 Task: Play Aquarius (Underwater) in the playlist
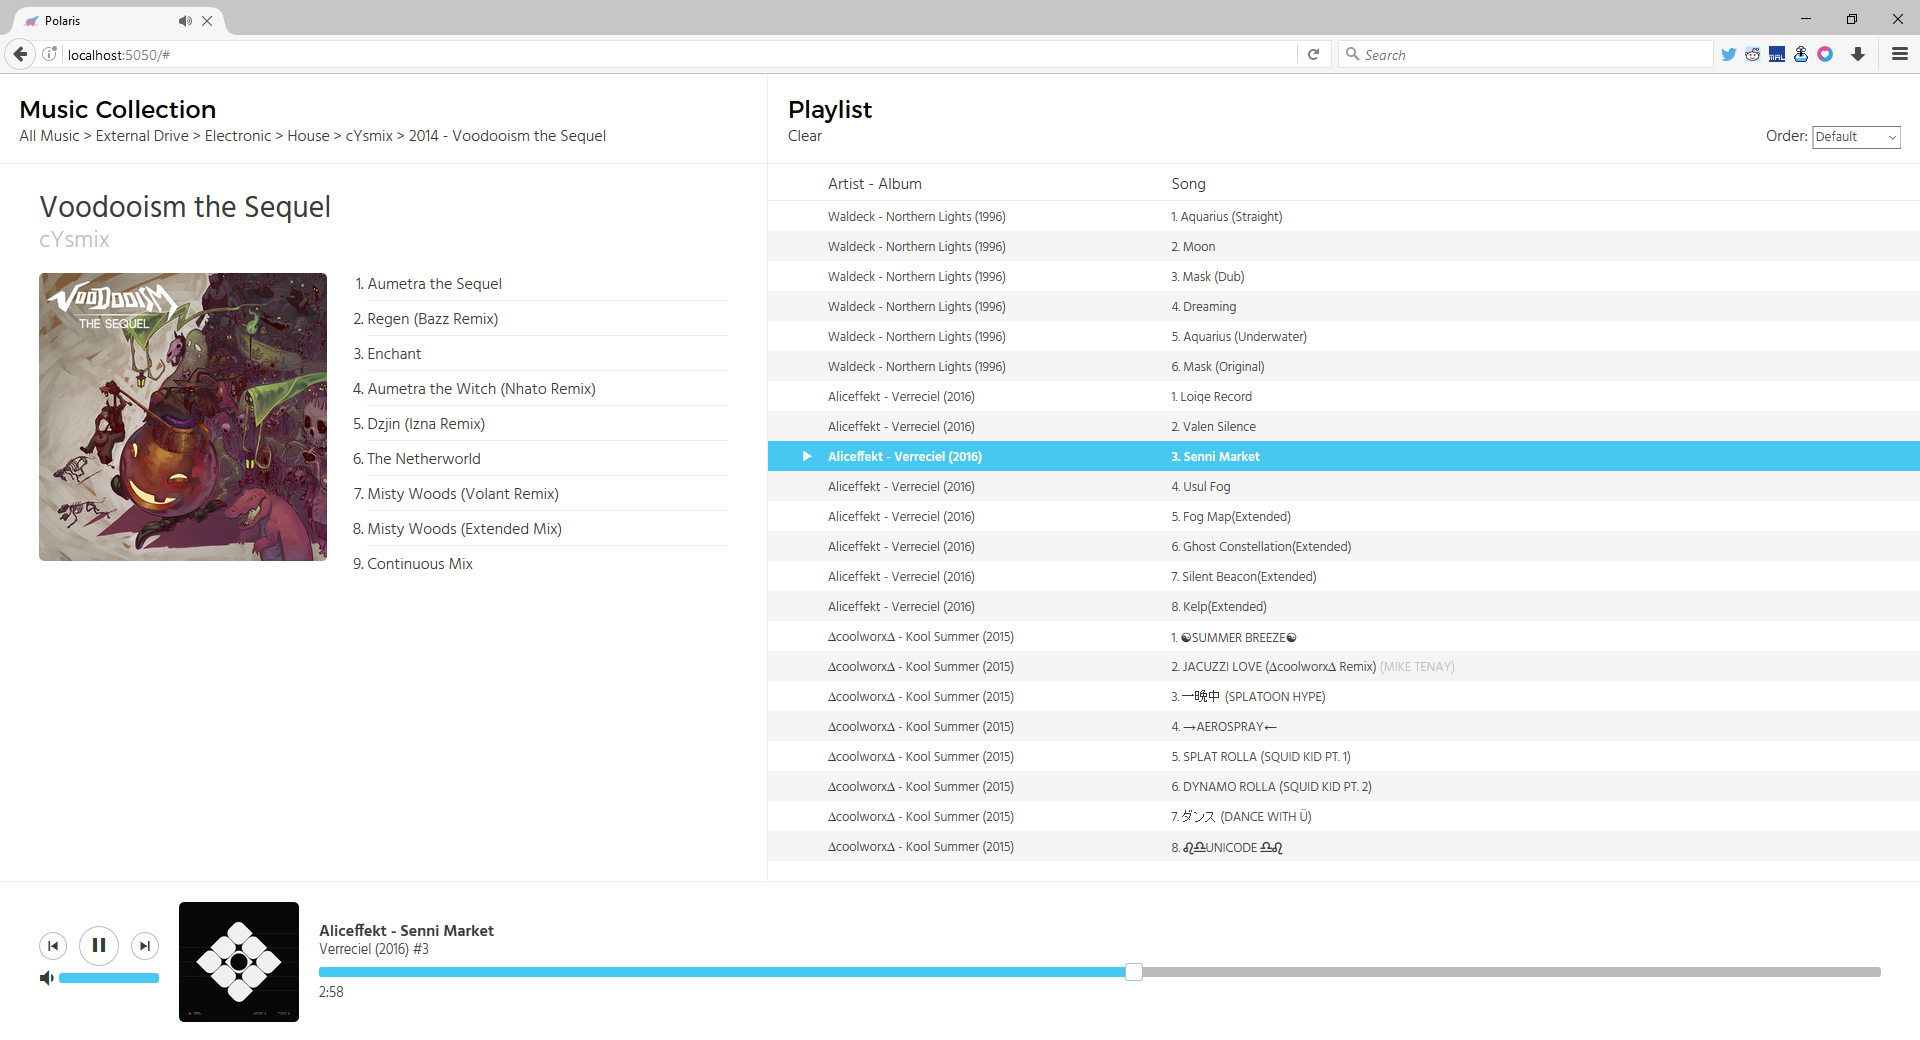[1344, 336]
